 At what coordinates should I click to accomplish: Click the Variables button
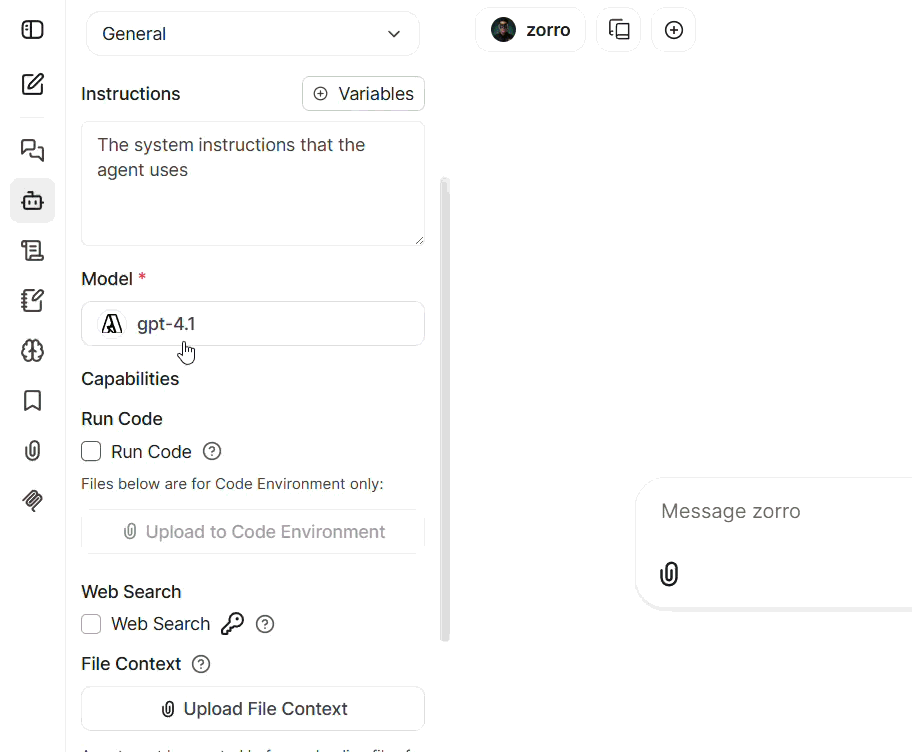click(363, 94)
